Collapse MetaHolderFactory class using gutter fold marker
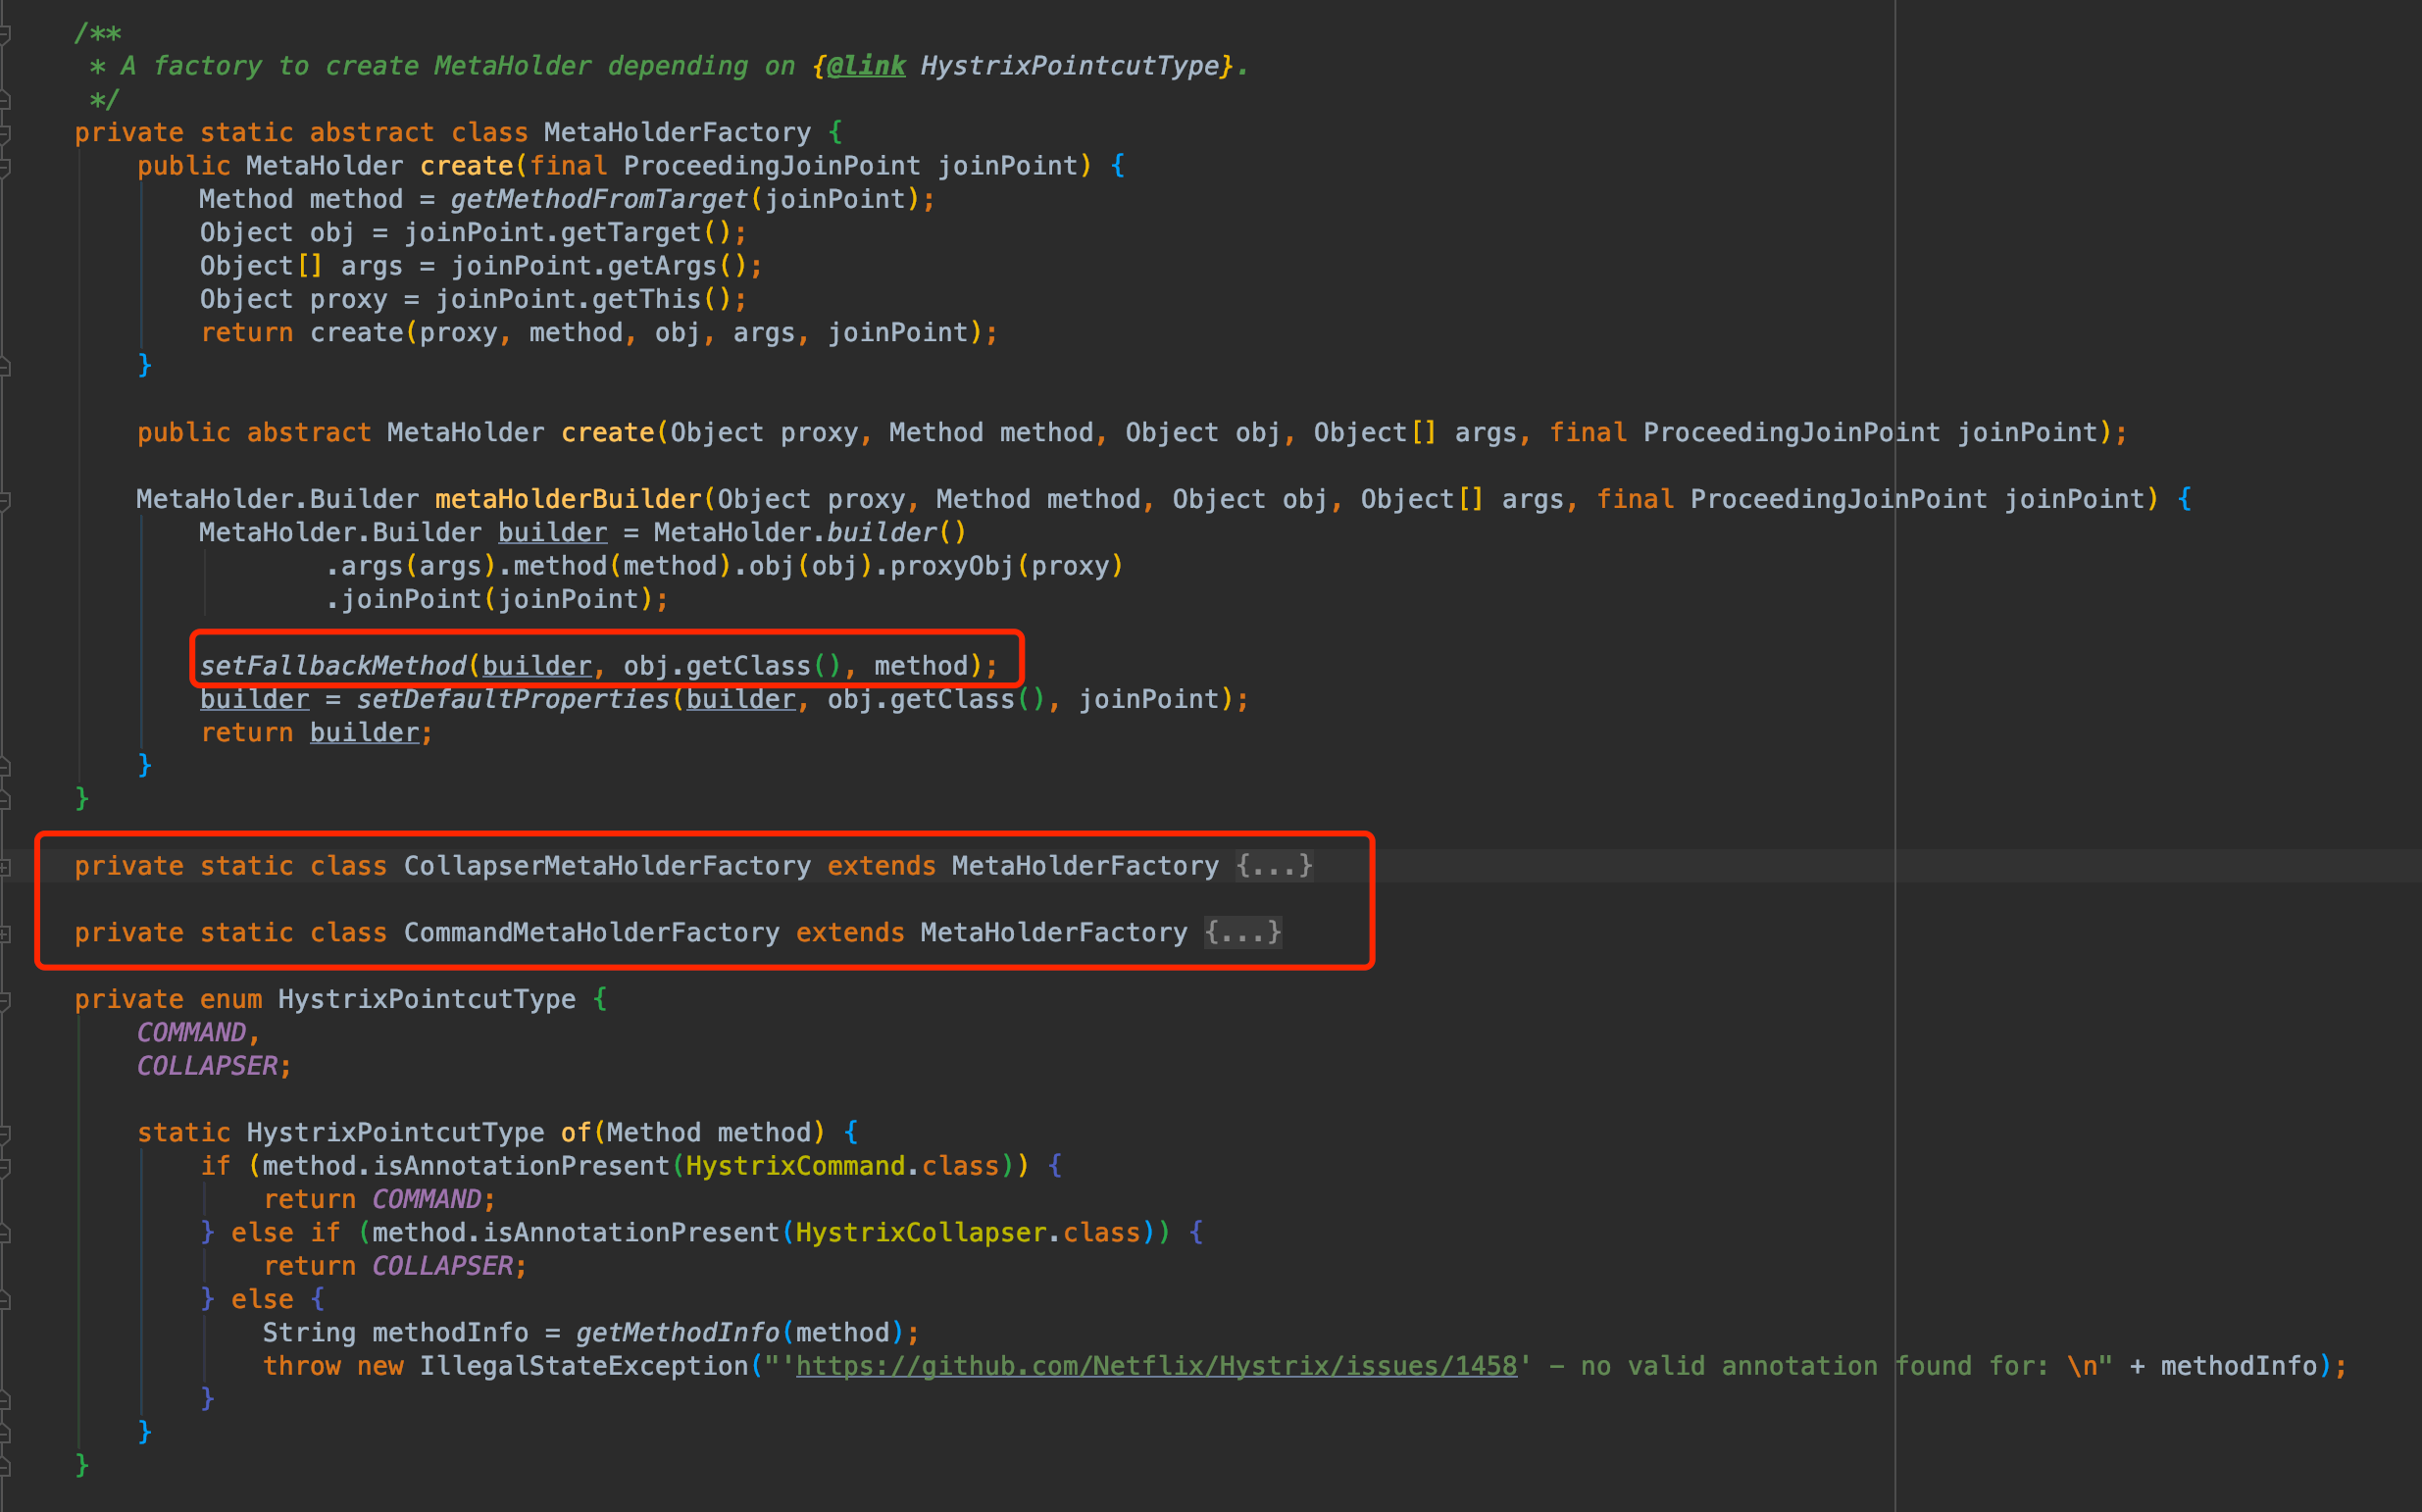 click(x=5, y=133)
